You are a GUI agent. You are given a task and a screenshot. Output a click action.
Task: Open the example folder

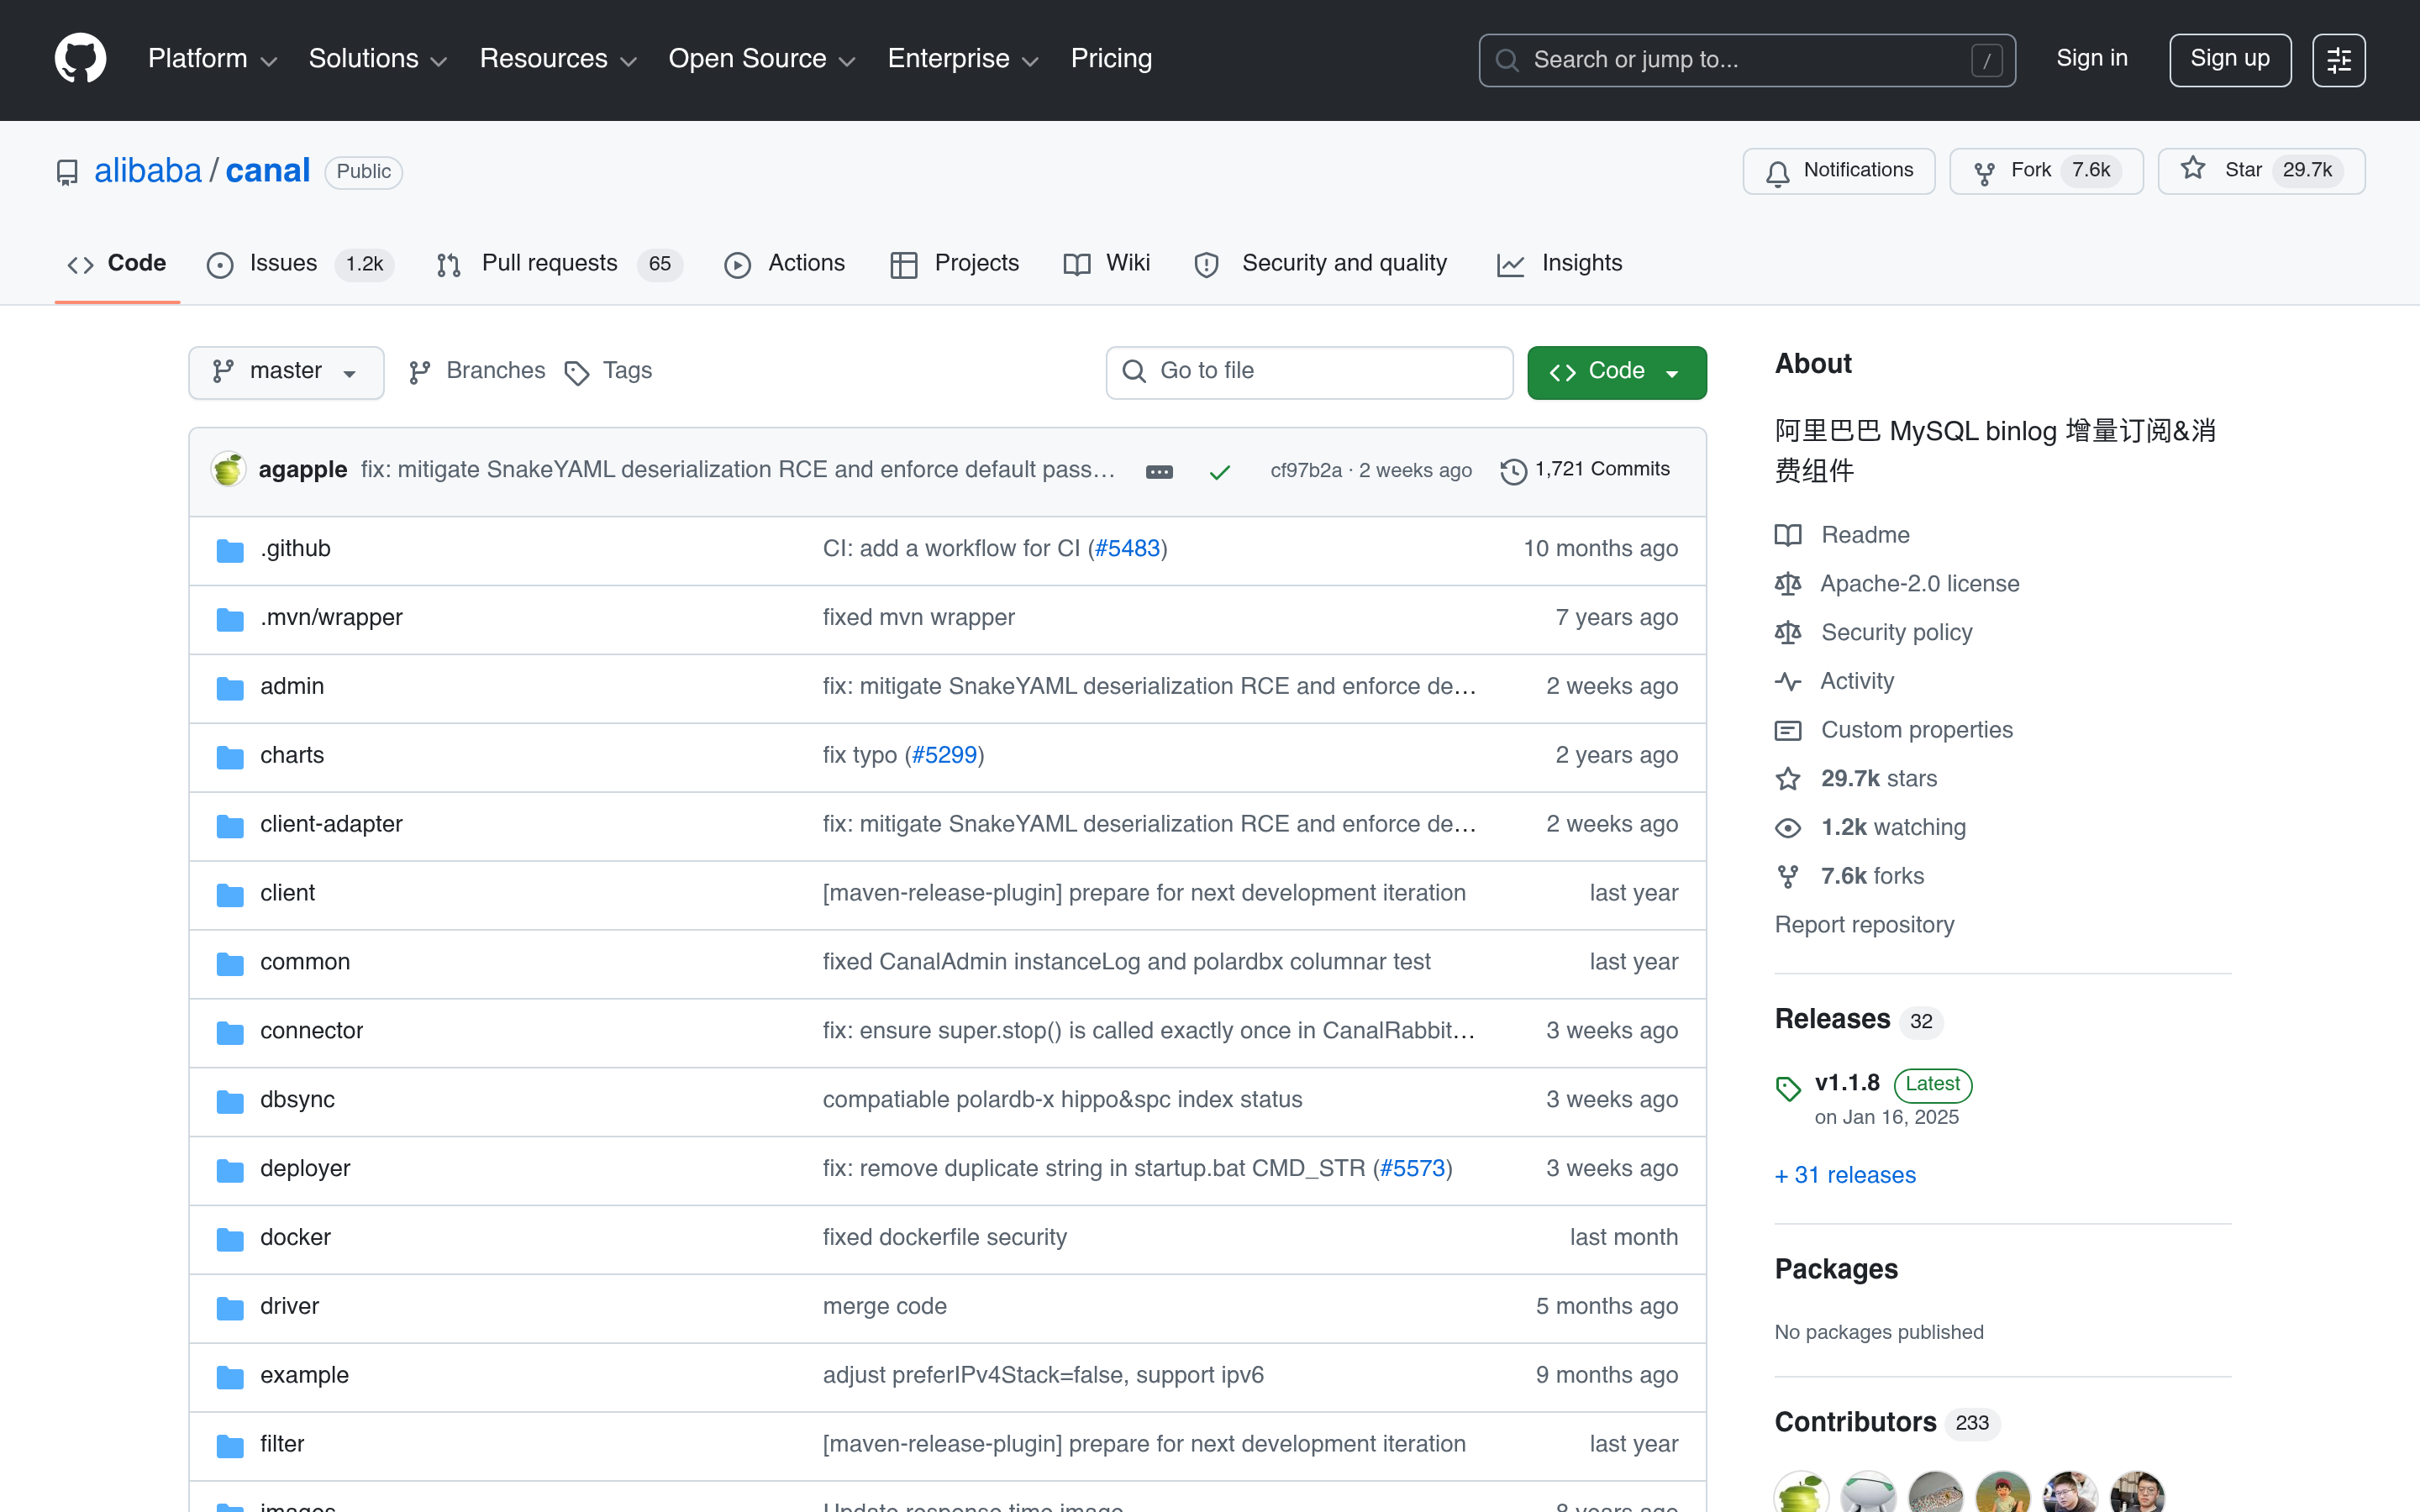[x=304, y=1375]
